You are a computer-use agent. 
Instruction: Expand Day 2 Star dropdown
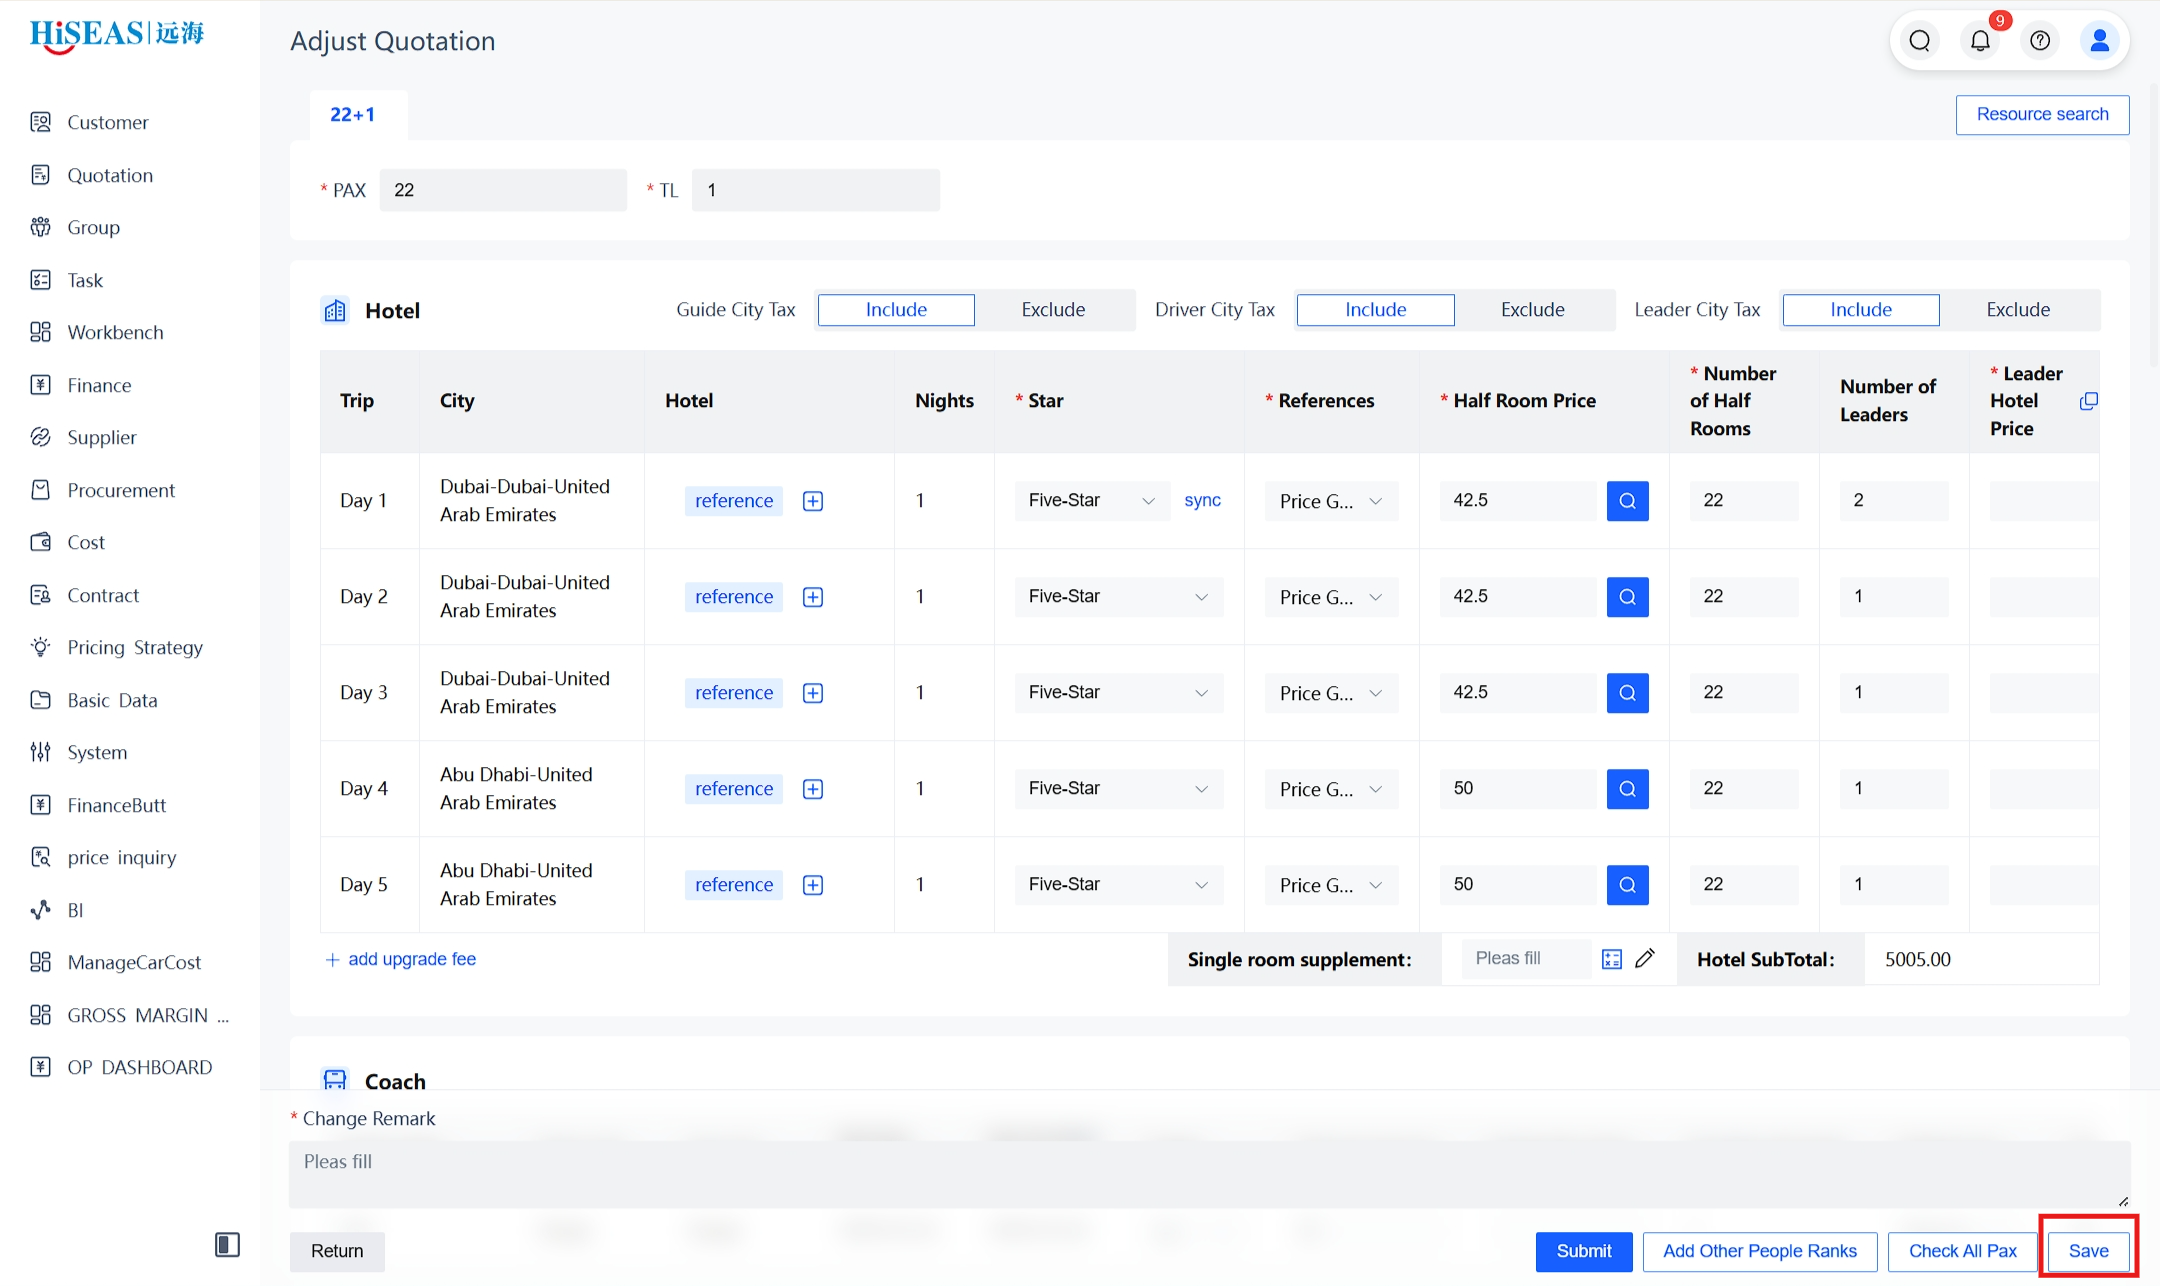coord(1119,597)
